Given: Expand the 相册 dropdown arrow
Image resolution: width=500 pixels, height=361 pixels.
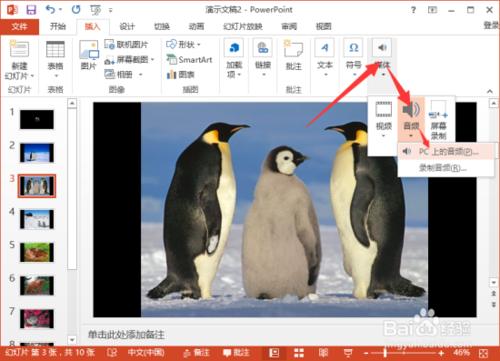Looking at the screenshot, I should click(141, 74).
